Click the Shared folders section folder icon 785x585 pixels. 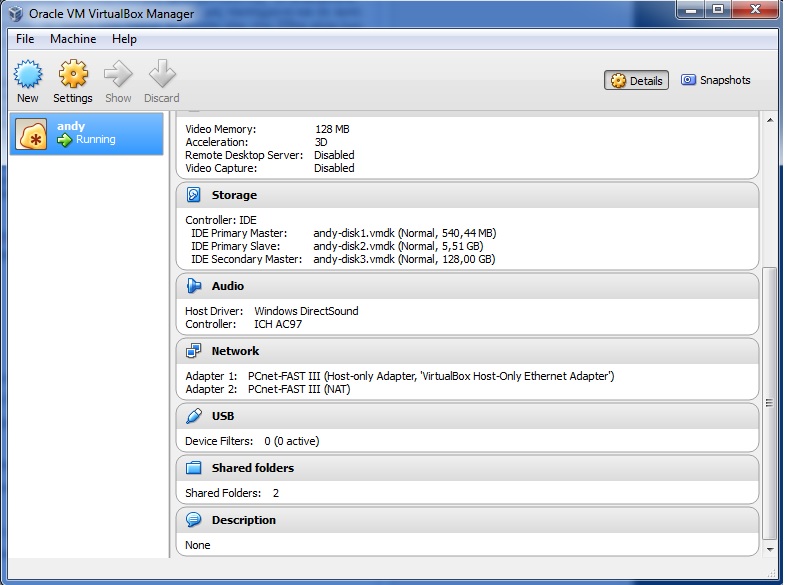tap(193, 468)
